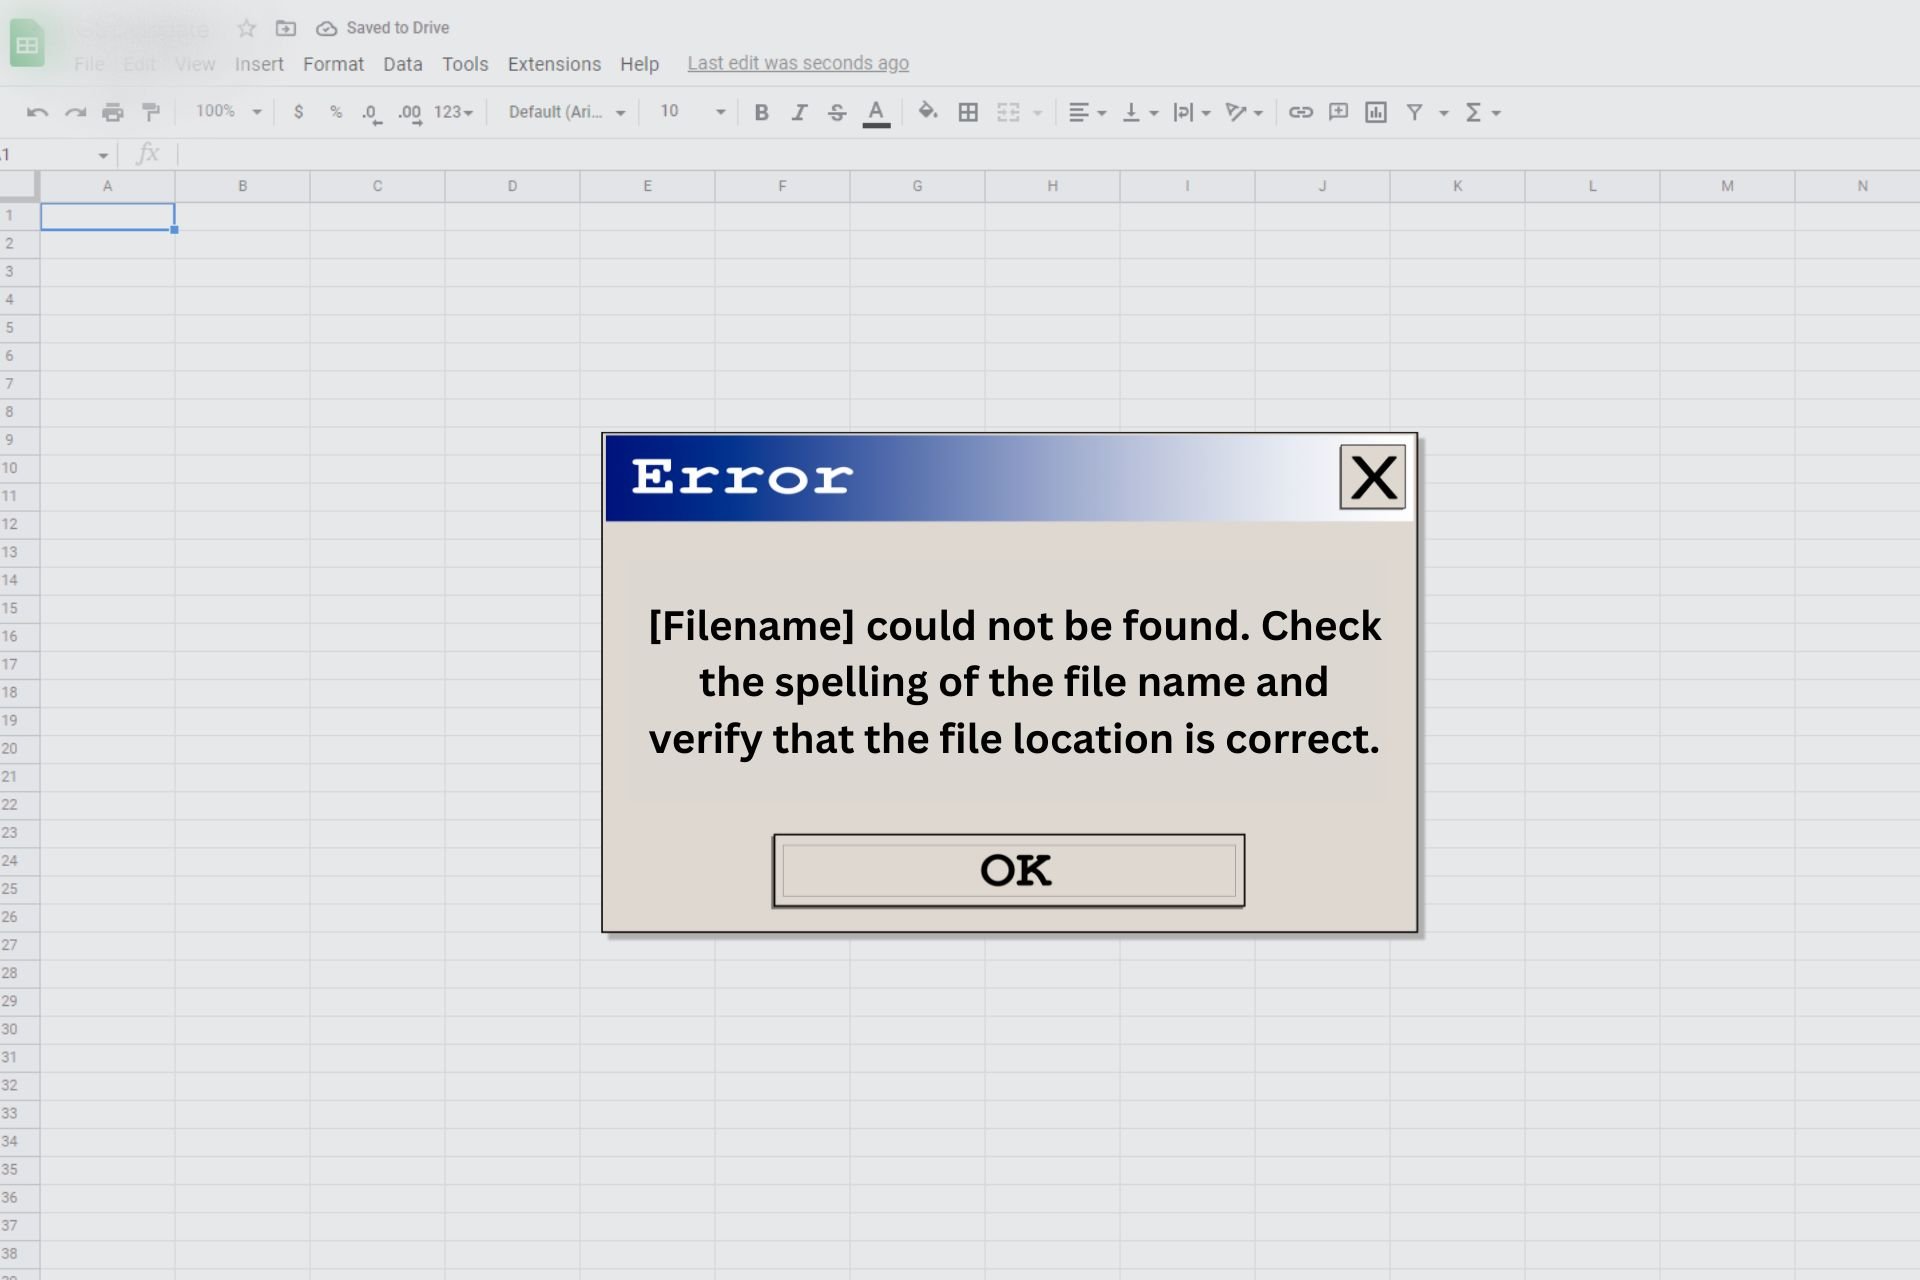
Task: Open the Default (Arial) font dropdown
Action: 567,112
